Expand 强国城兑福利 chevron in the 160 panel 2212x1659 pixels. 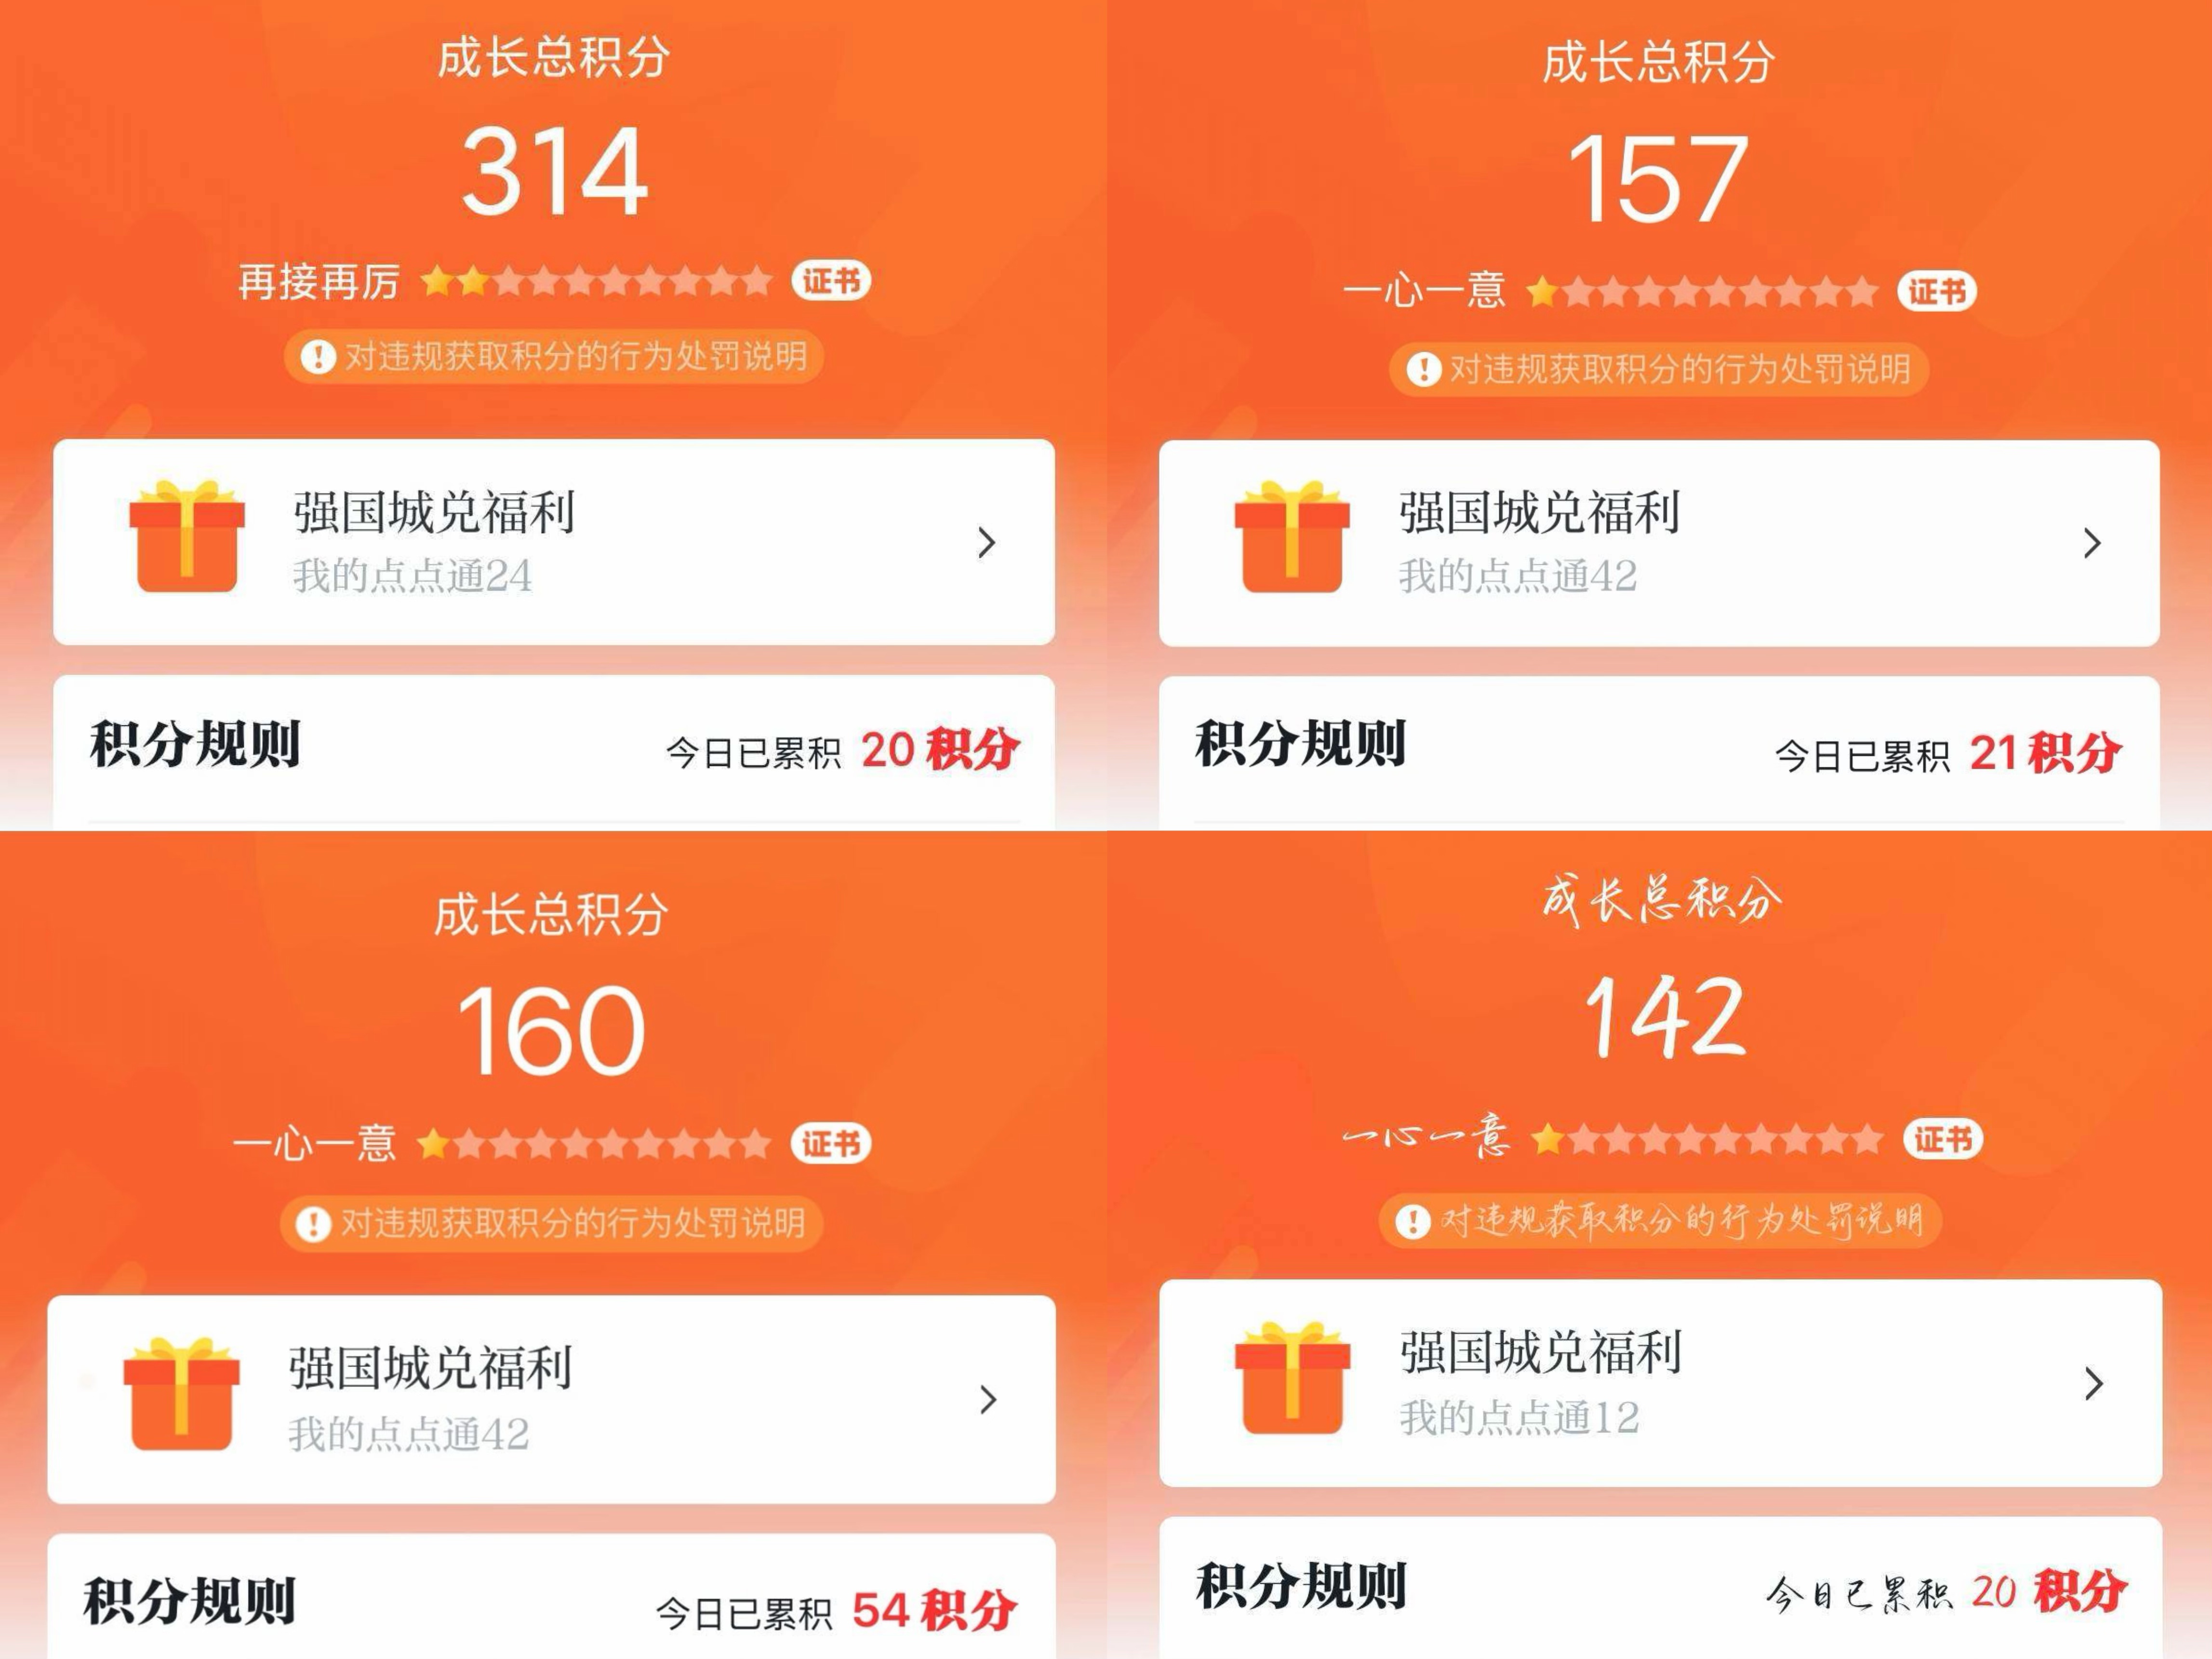pyautogui.click(x=989, y=1400)
